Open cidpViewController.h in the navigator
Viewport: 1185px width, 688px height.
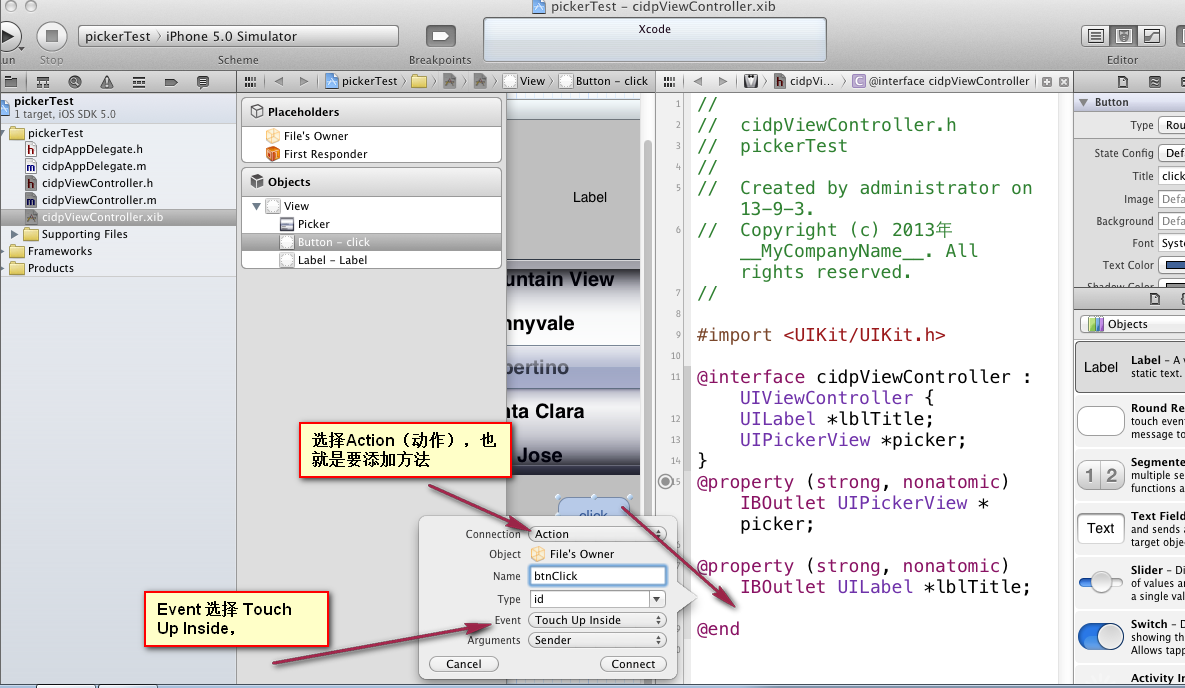97,183
